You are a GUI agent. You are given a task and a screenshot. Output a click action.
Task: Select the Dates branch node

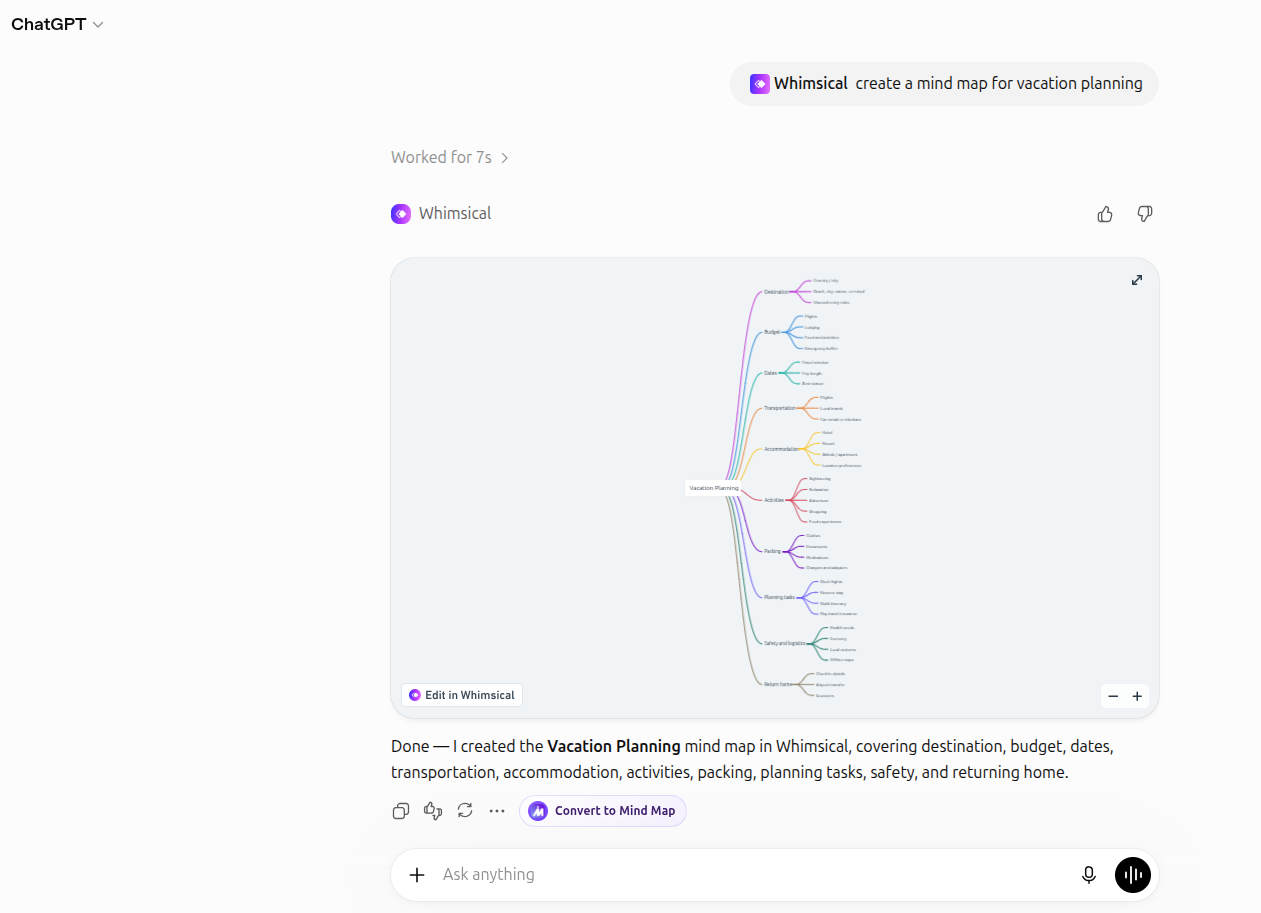[x=770, y=373]
